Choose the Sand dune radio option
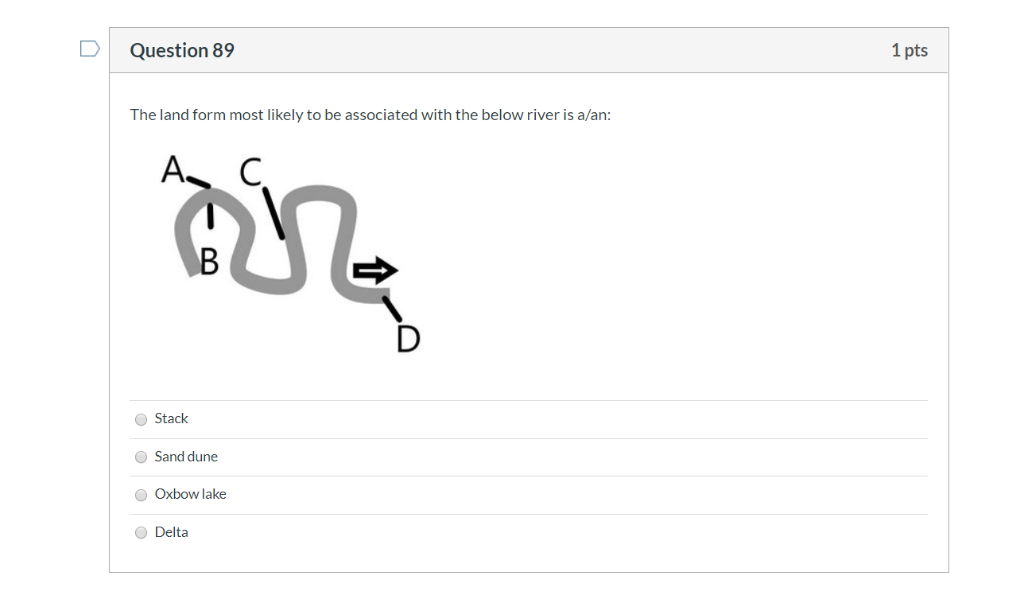This screenshot has width=1024, height=599. coord(141,457)
